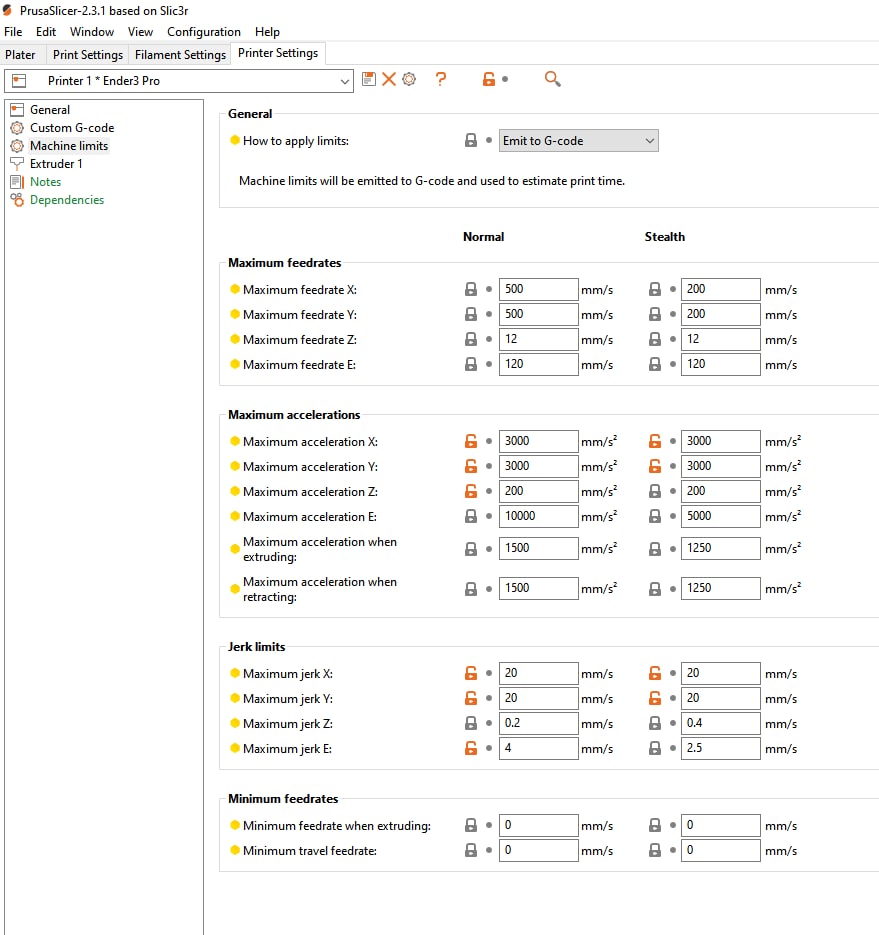Click the gear icon next to delete preset
Viewport: 879px width, 935px height.
point(409,79)
